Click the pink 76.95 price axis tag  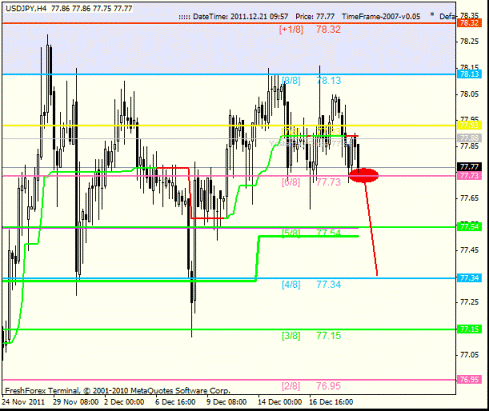469,380
